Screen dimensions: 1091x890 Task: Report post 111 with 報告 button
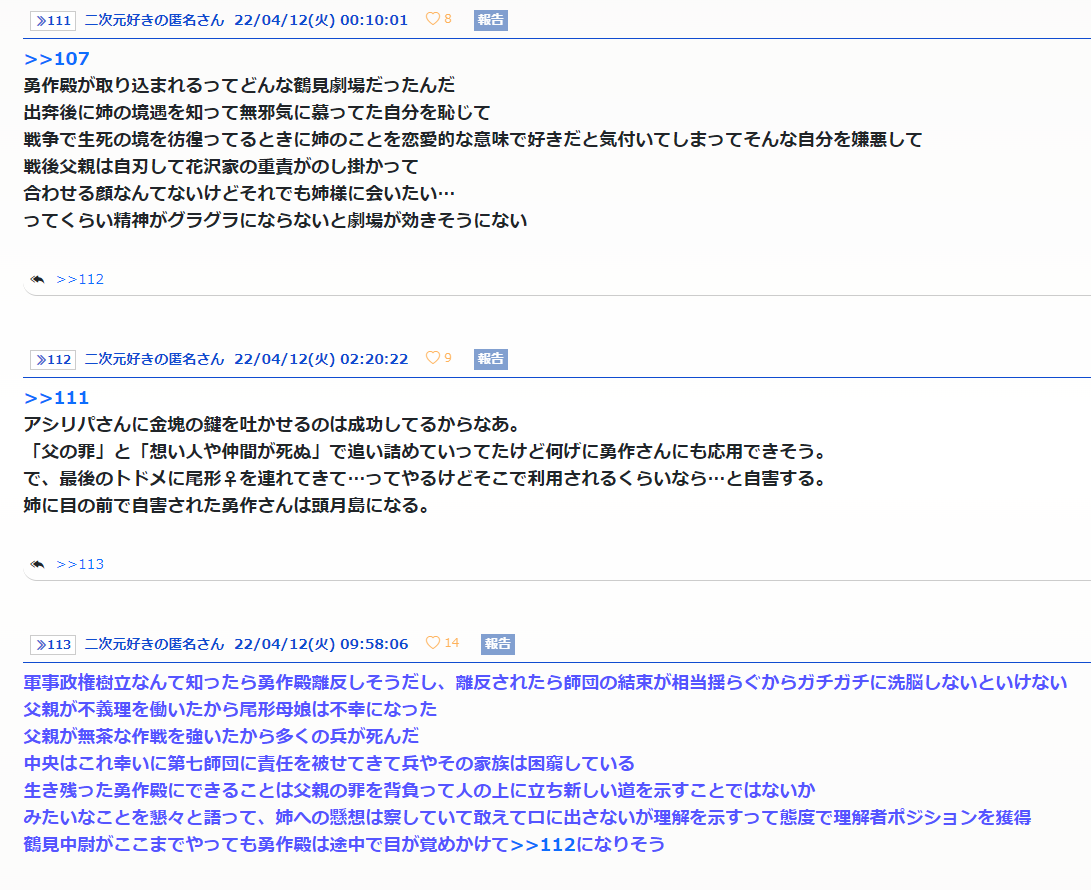[490, 20]
